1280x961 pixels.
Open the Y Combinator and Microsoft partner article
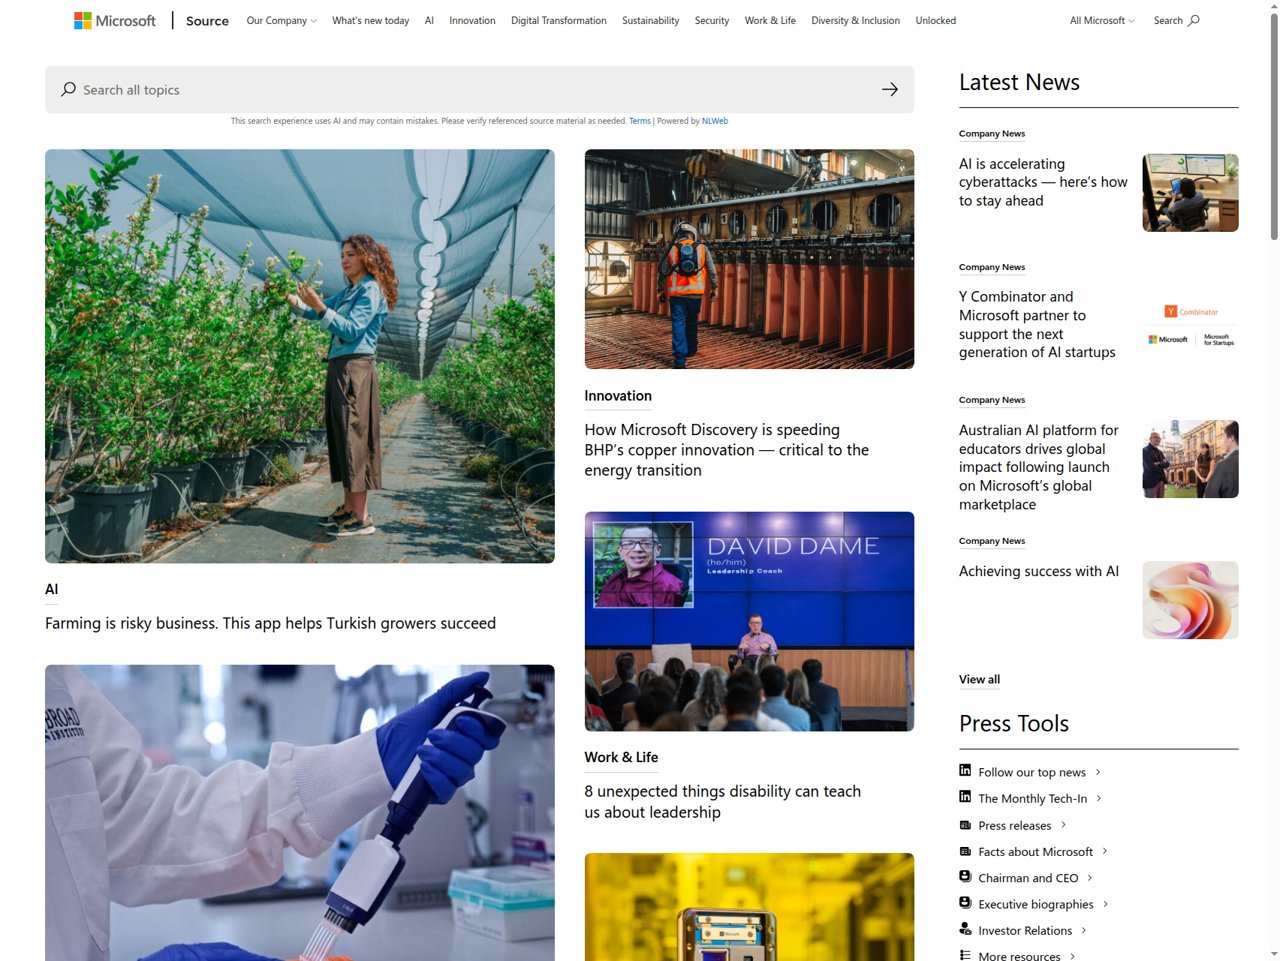[1037, 324]
